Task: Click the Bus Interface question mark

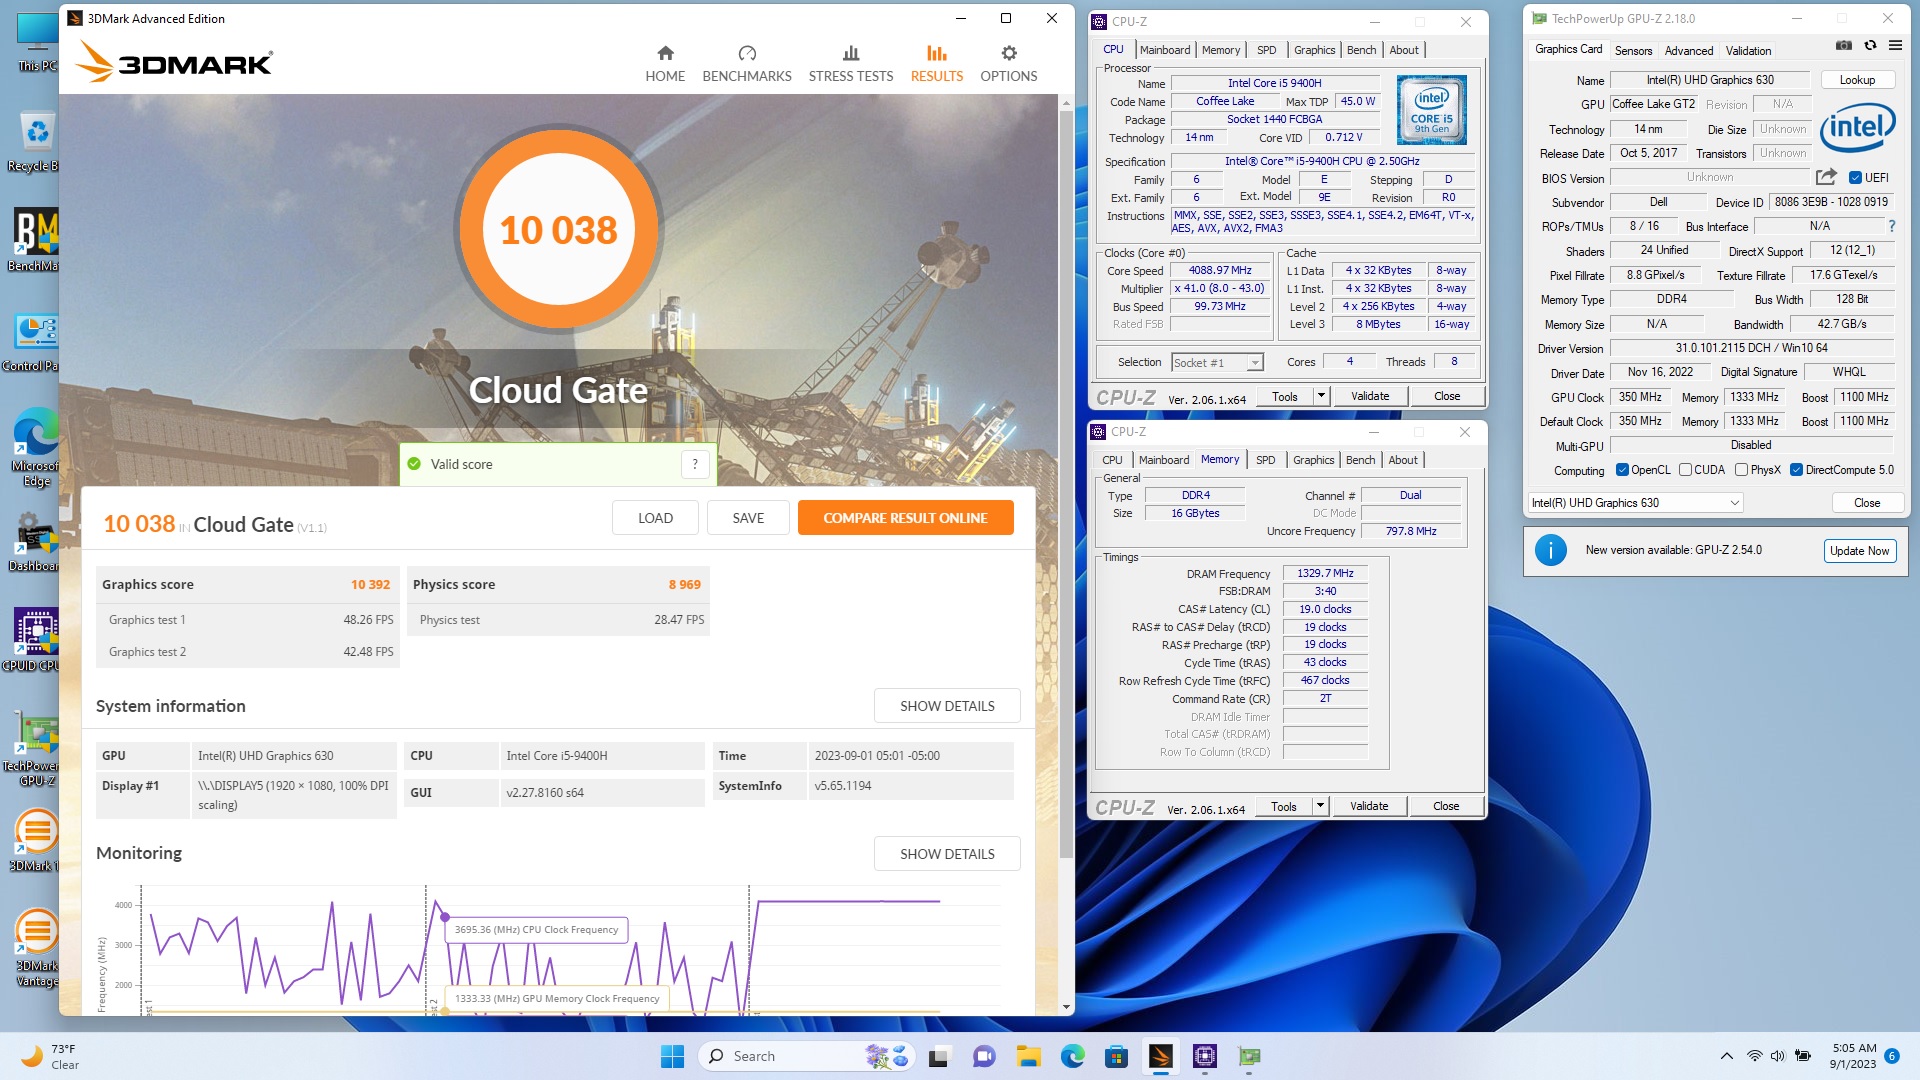Action: (x=1891, y=226)
